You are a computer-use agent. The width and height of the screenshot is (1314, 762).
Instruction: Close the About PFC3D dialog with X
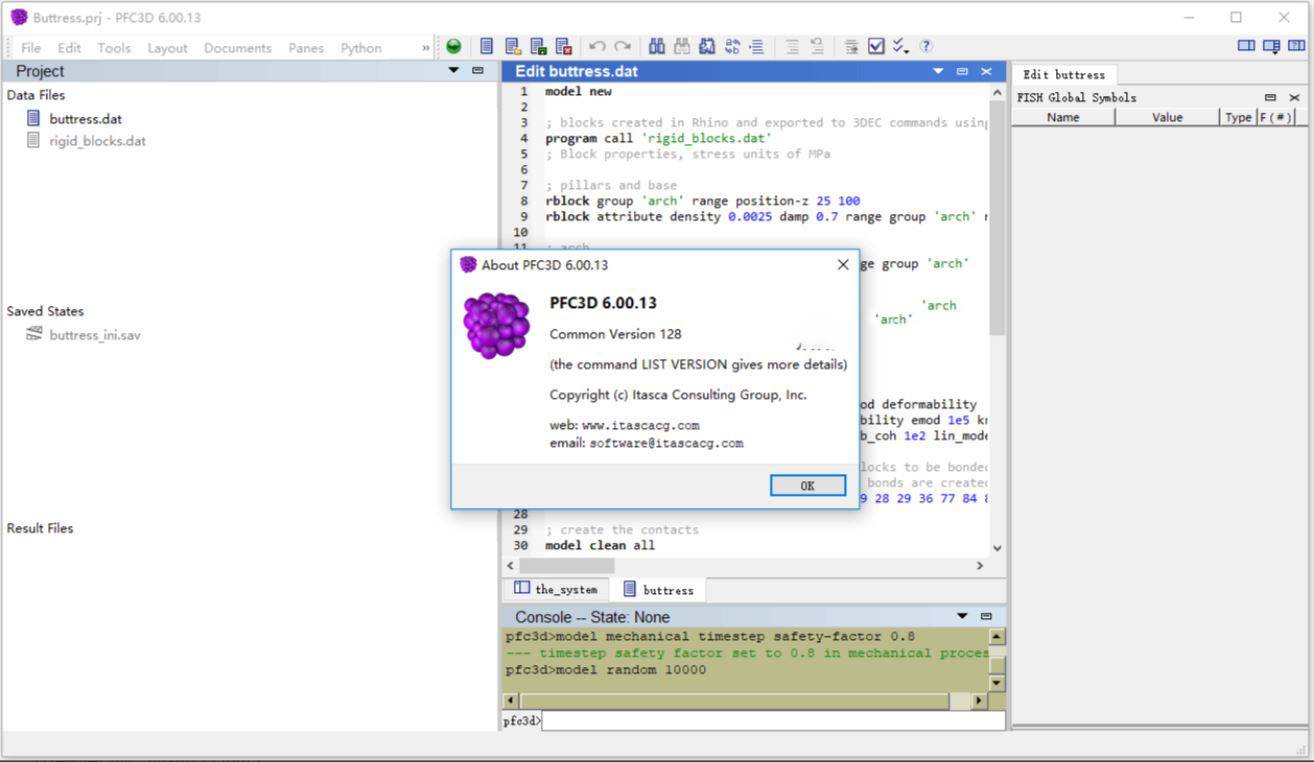click(x=842, y=265)
